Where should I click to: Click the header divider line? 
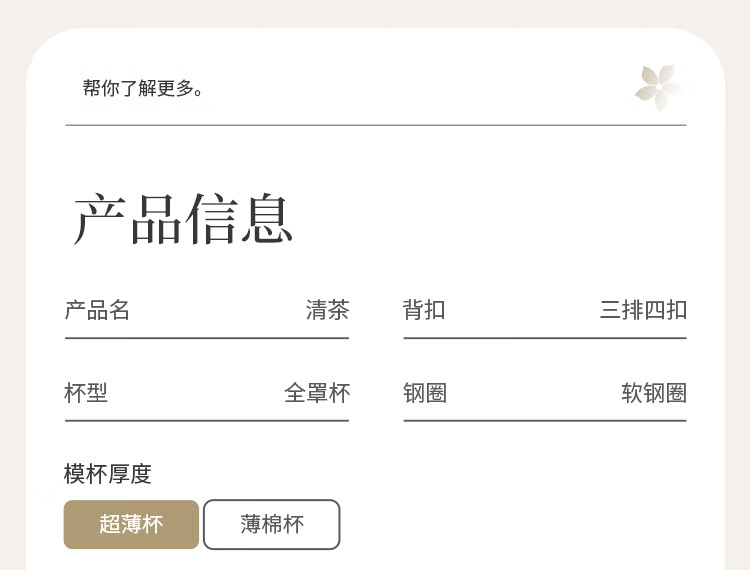tap(376, 125)
